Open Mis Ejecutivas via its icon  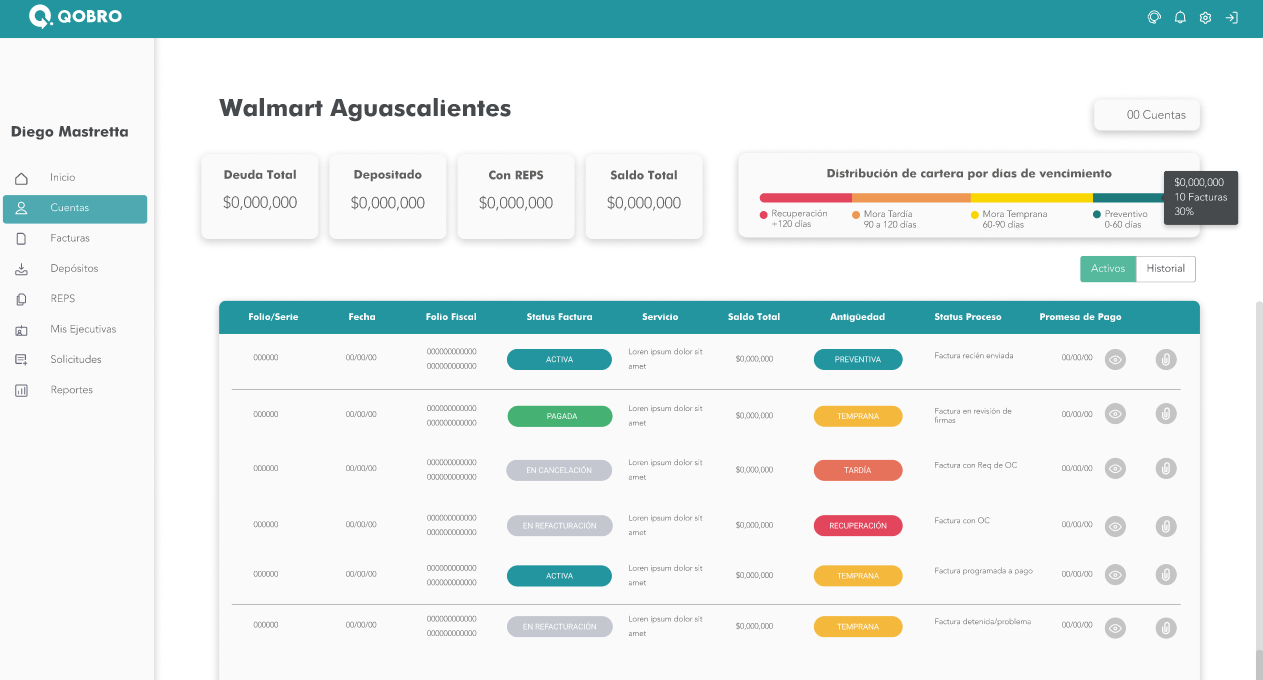(21, 329)
